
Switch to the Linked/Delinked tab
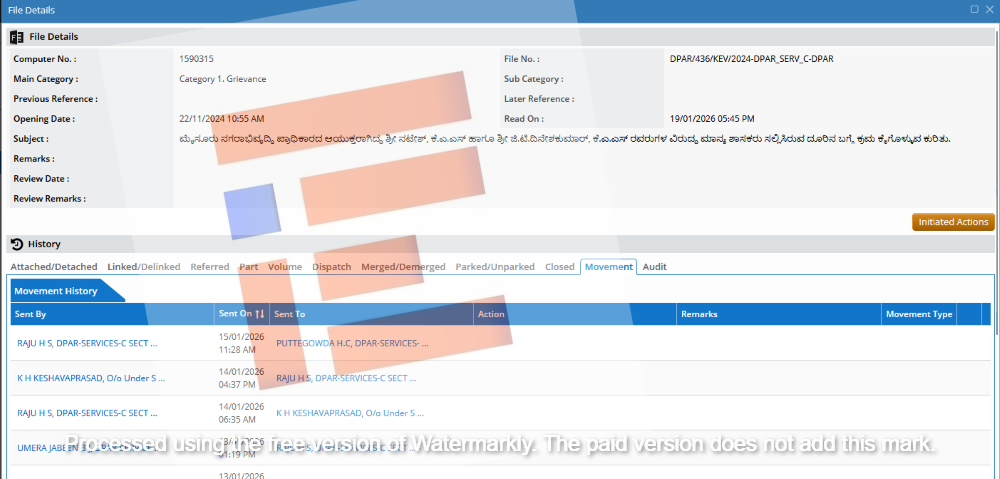pos(144,267)
